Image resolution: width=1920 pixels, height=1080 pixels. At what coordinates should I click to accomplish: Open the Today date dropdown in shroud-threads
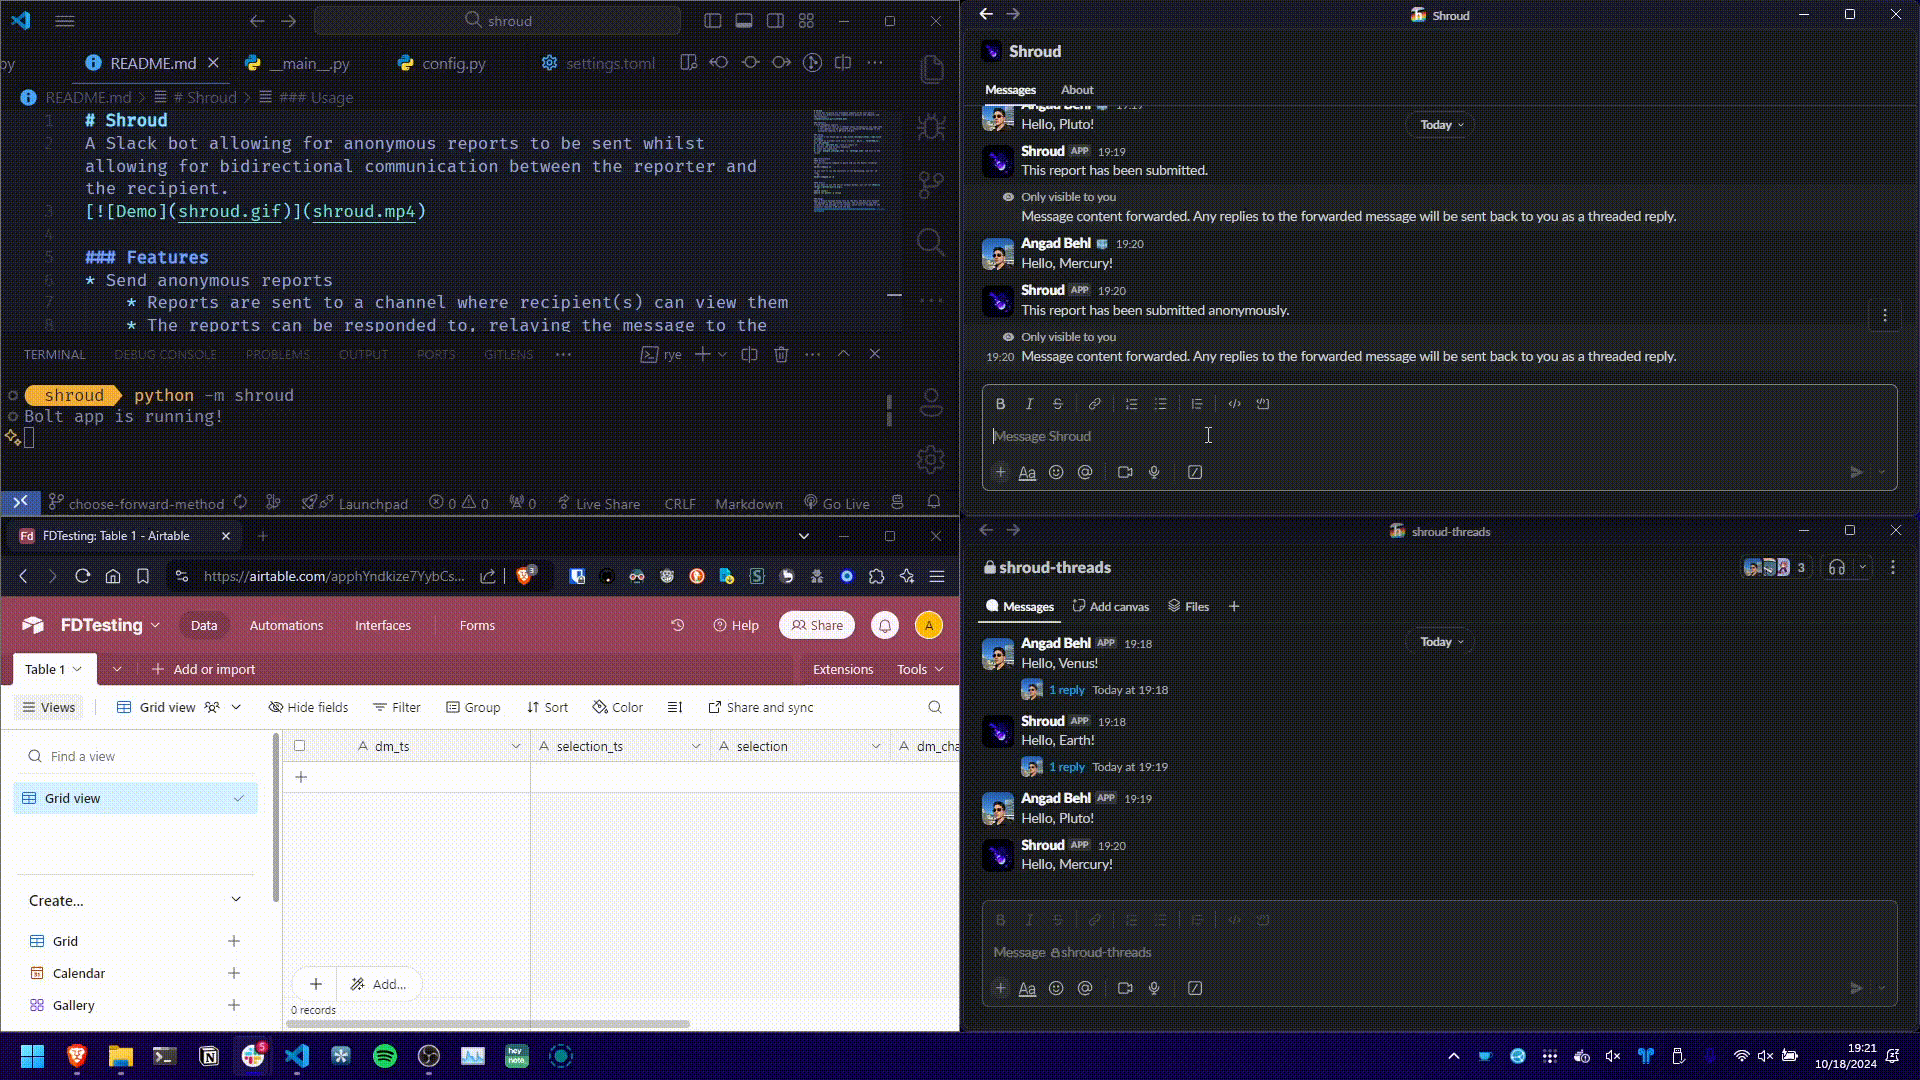coord(1441,642)
